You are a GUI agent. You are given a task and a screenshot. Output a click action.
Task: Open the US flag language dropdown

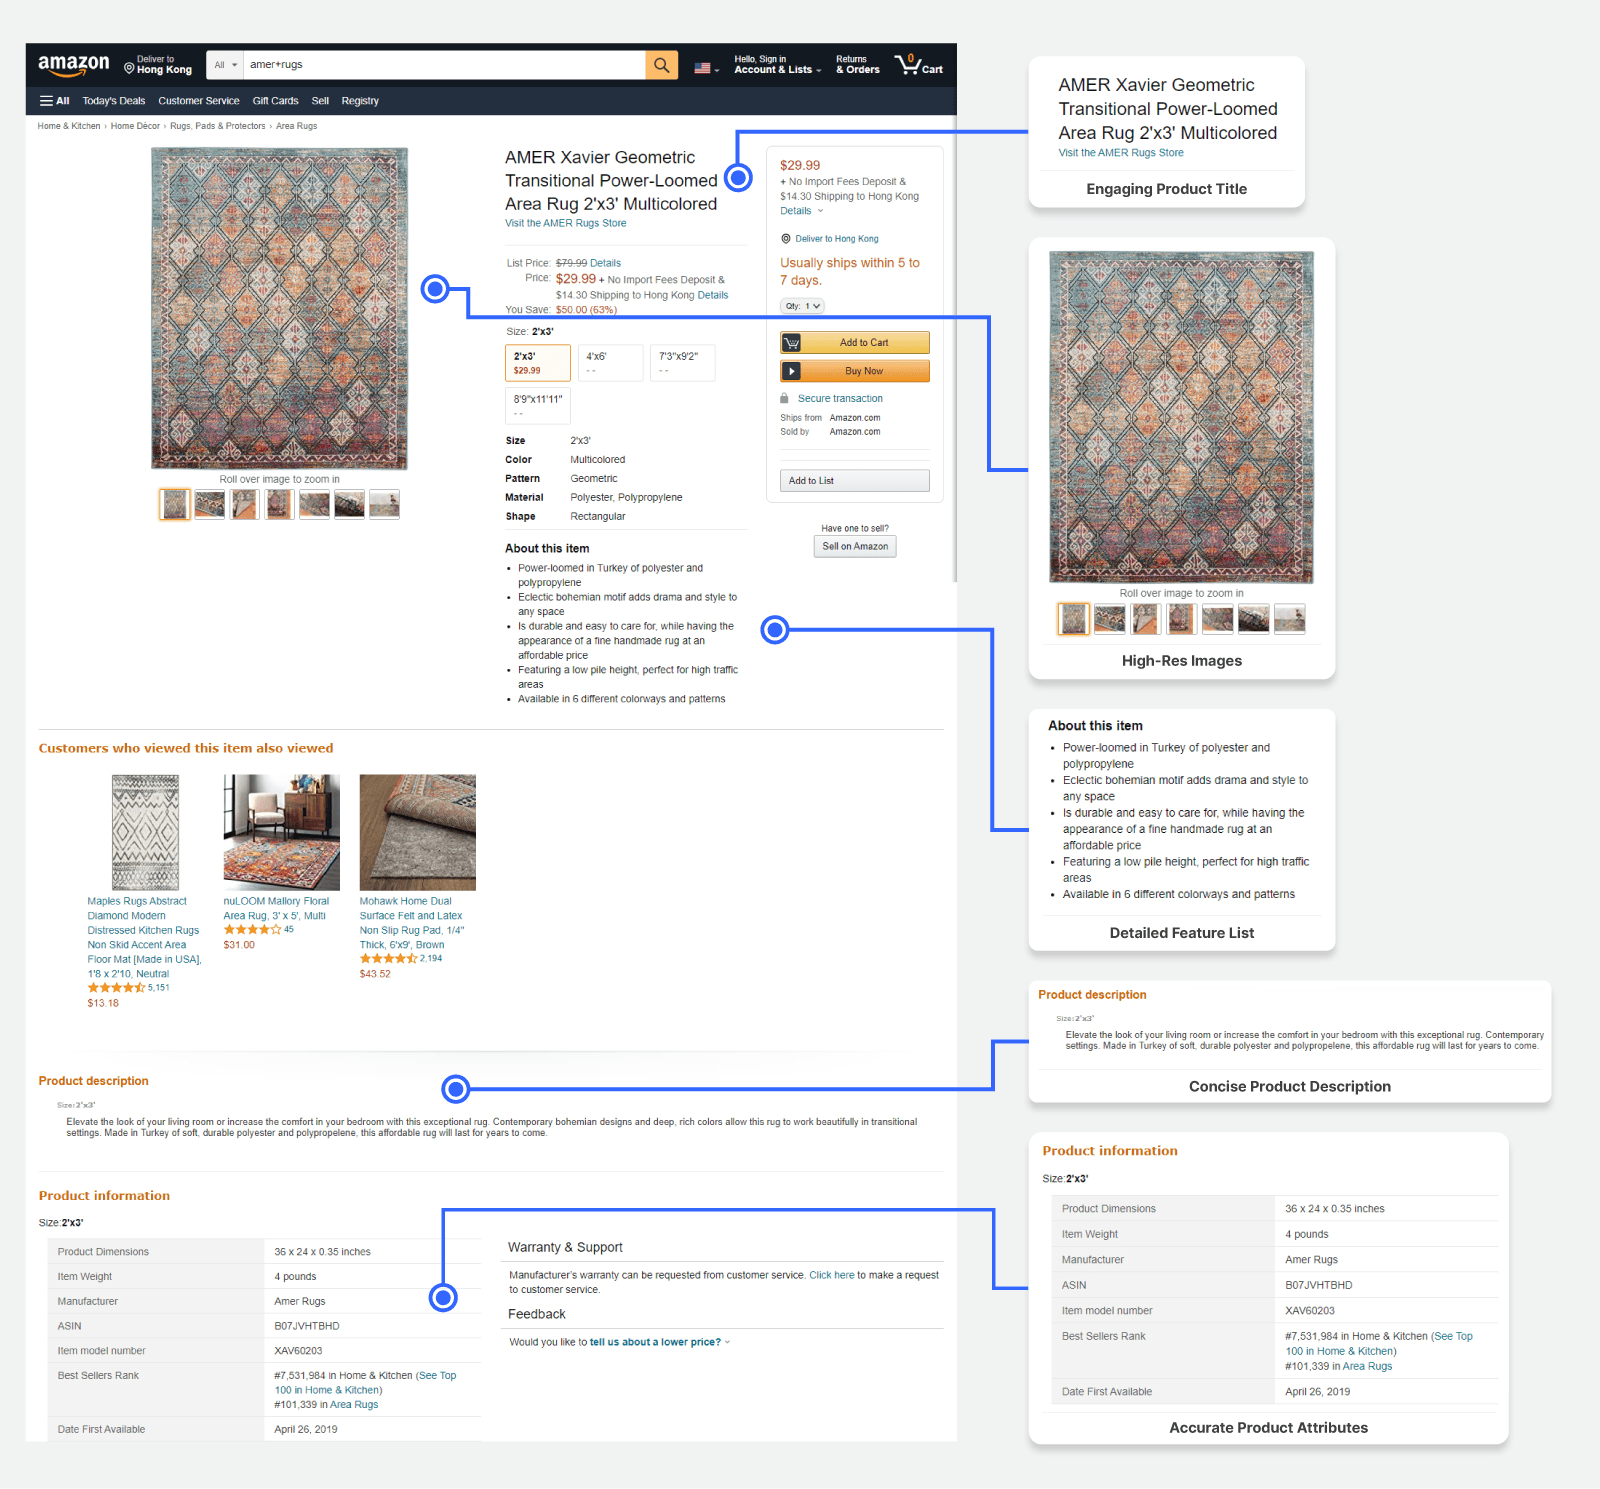pyautogui.click(x=707, y=68)
